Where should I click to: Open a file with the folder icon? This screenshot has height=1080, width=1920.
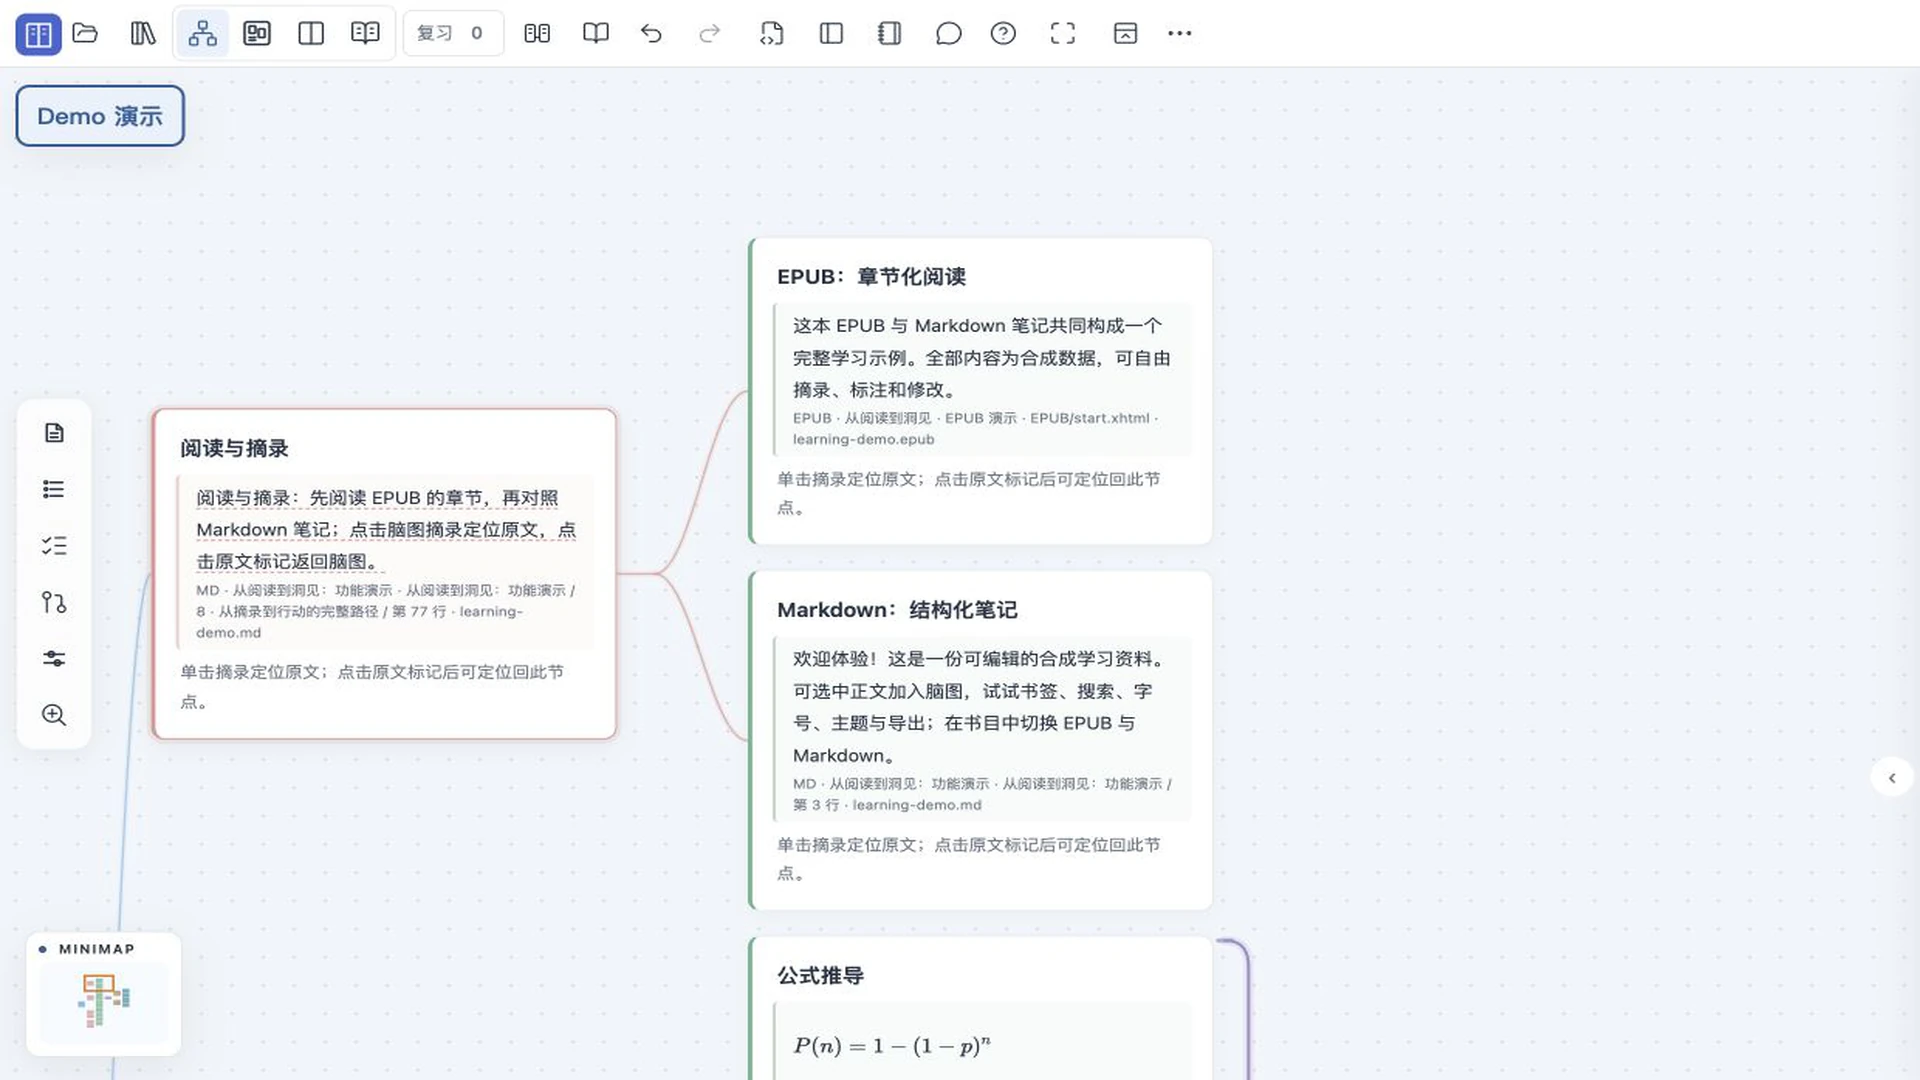click(x=85, y=34)
